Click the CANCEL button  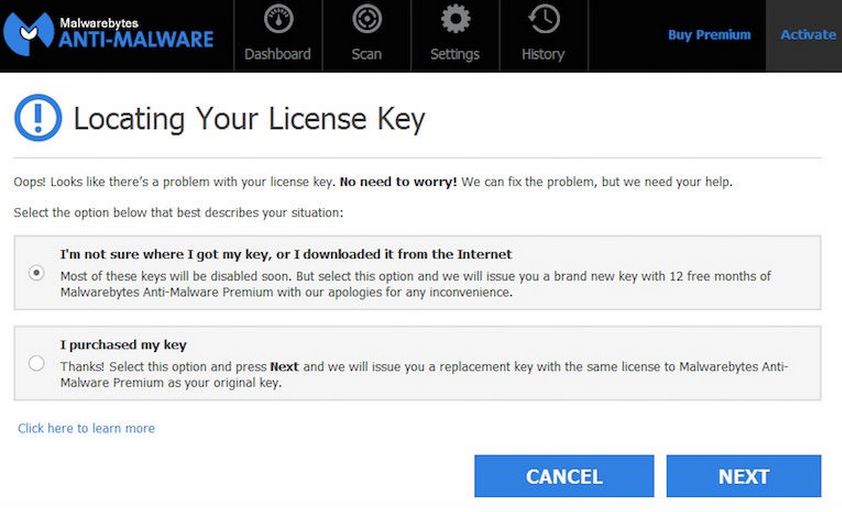[564, 476]
